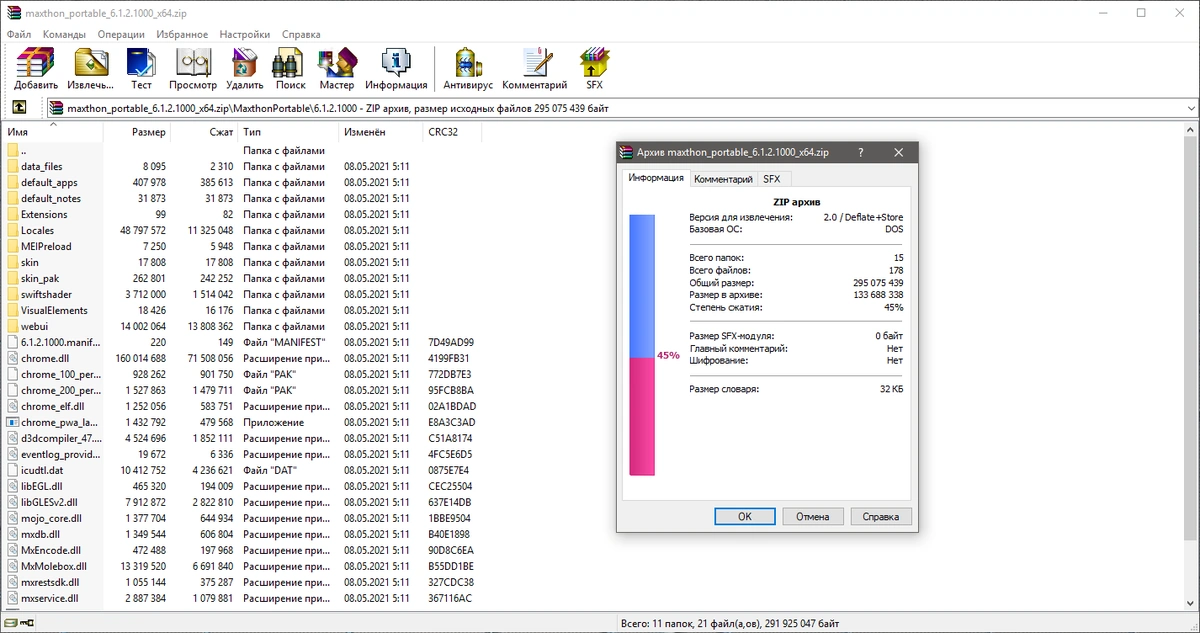Sort by the Имя column header
This screenshot has height=633, width=1200.
point(52,132)
